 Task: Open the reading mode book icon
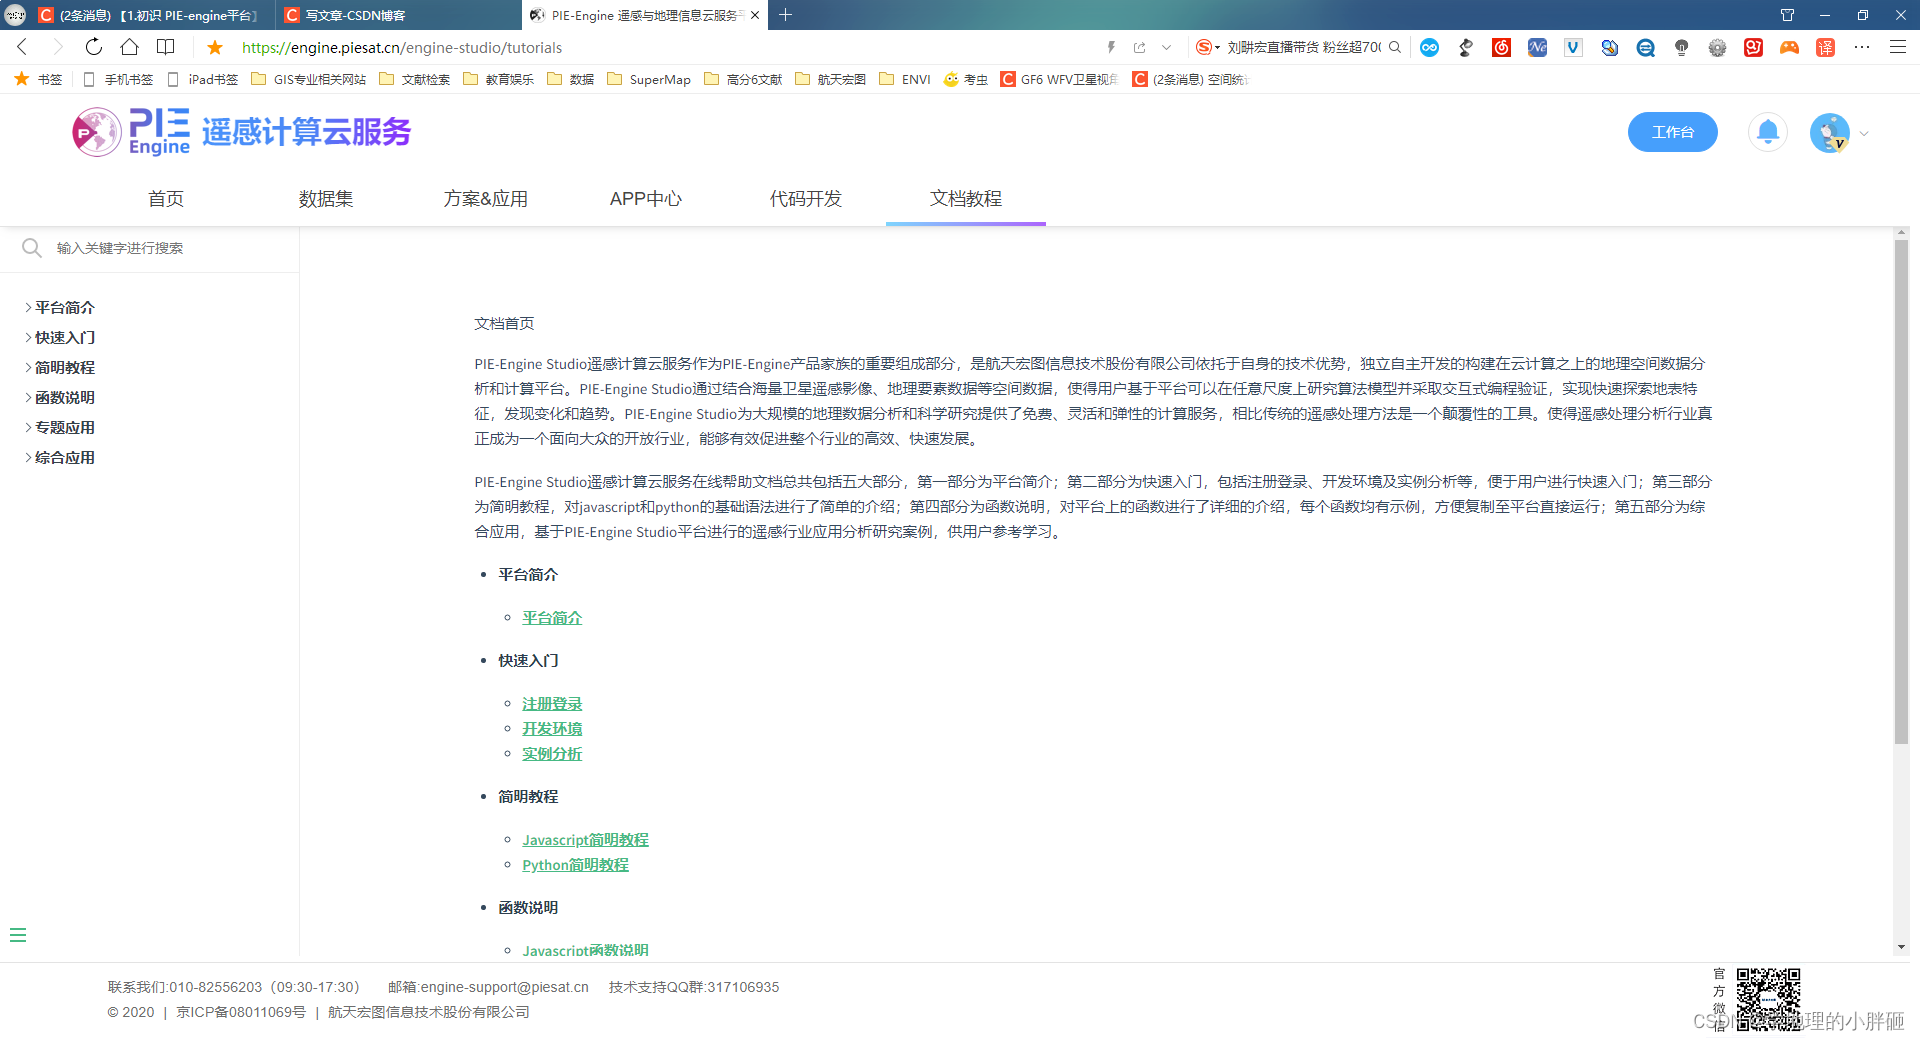point(166,47)
